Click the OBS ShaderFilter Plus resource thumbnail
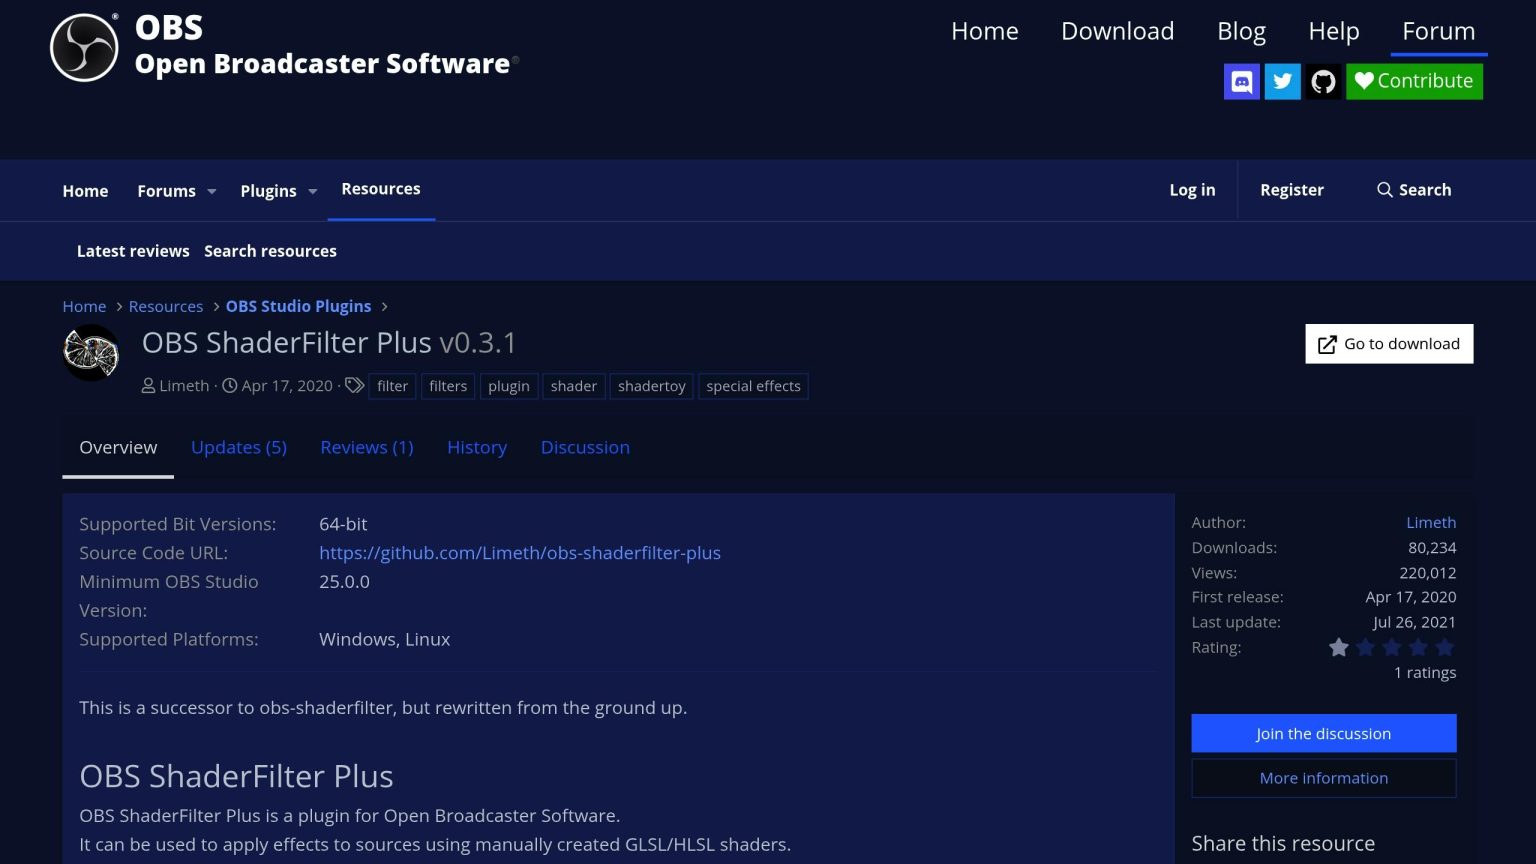 pyautogui.click(x=90, y=352)
